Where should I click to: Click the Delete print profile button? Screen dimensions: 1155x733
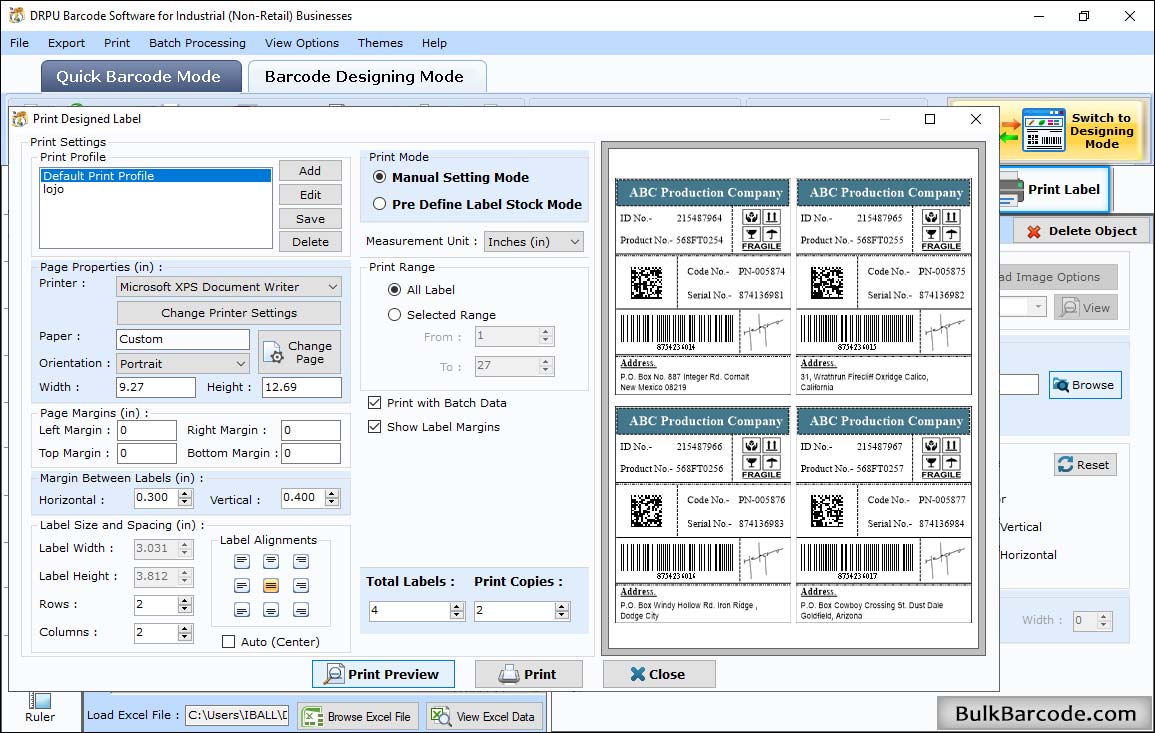pos(310,242)
